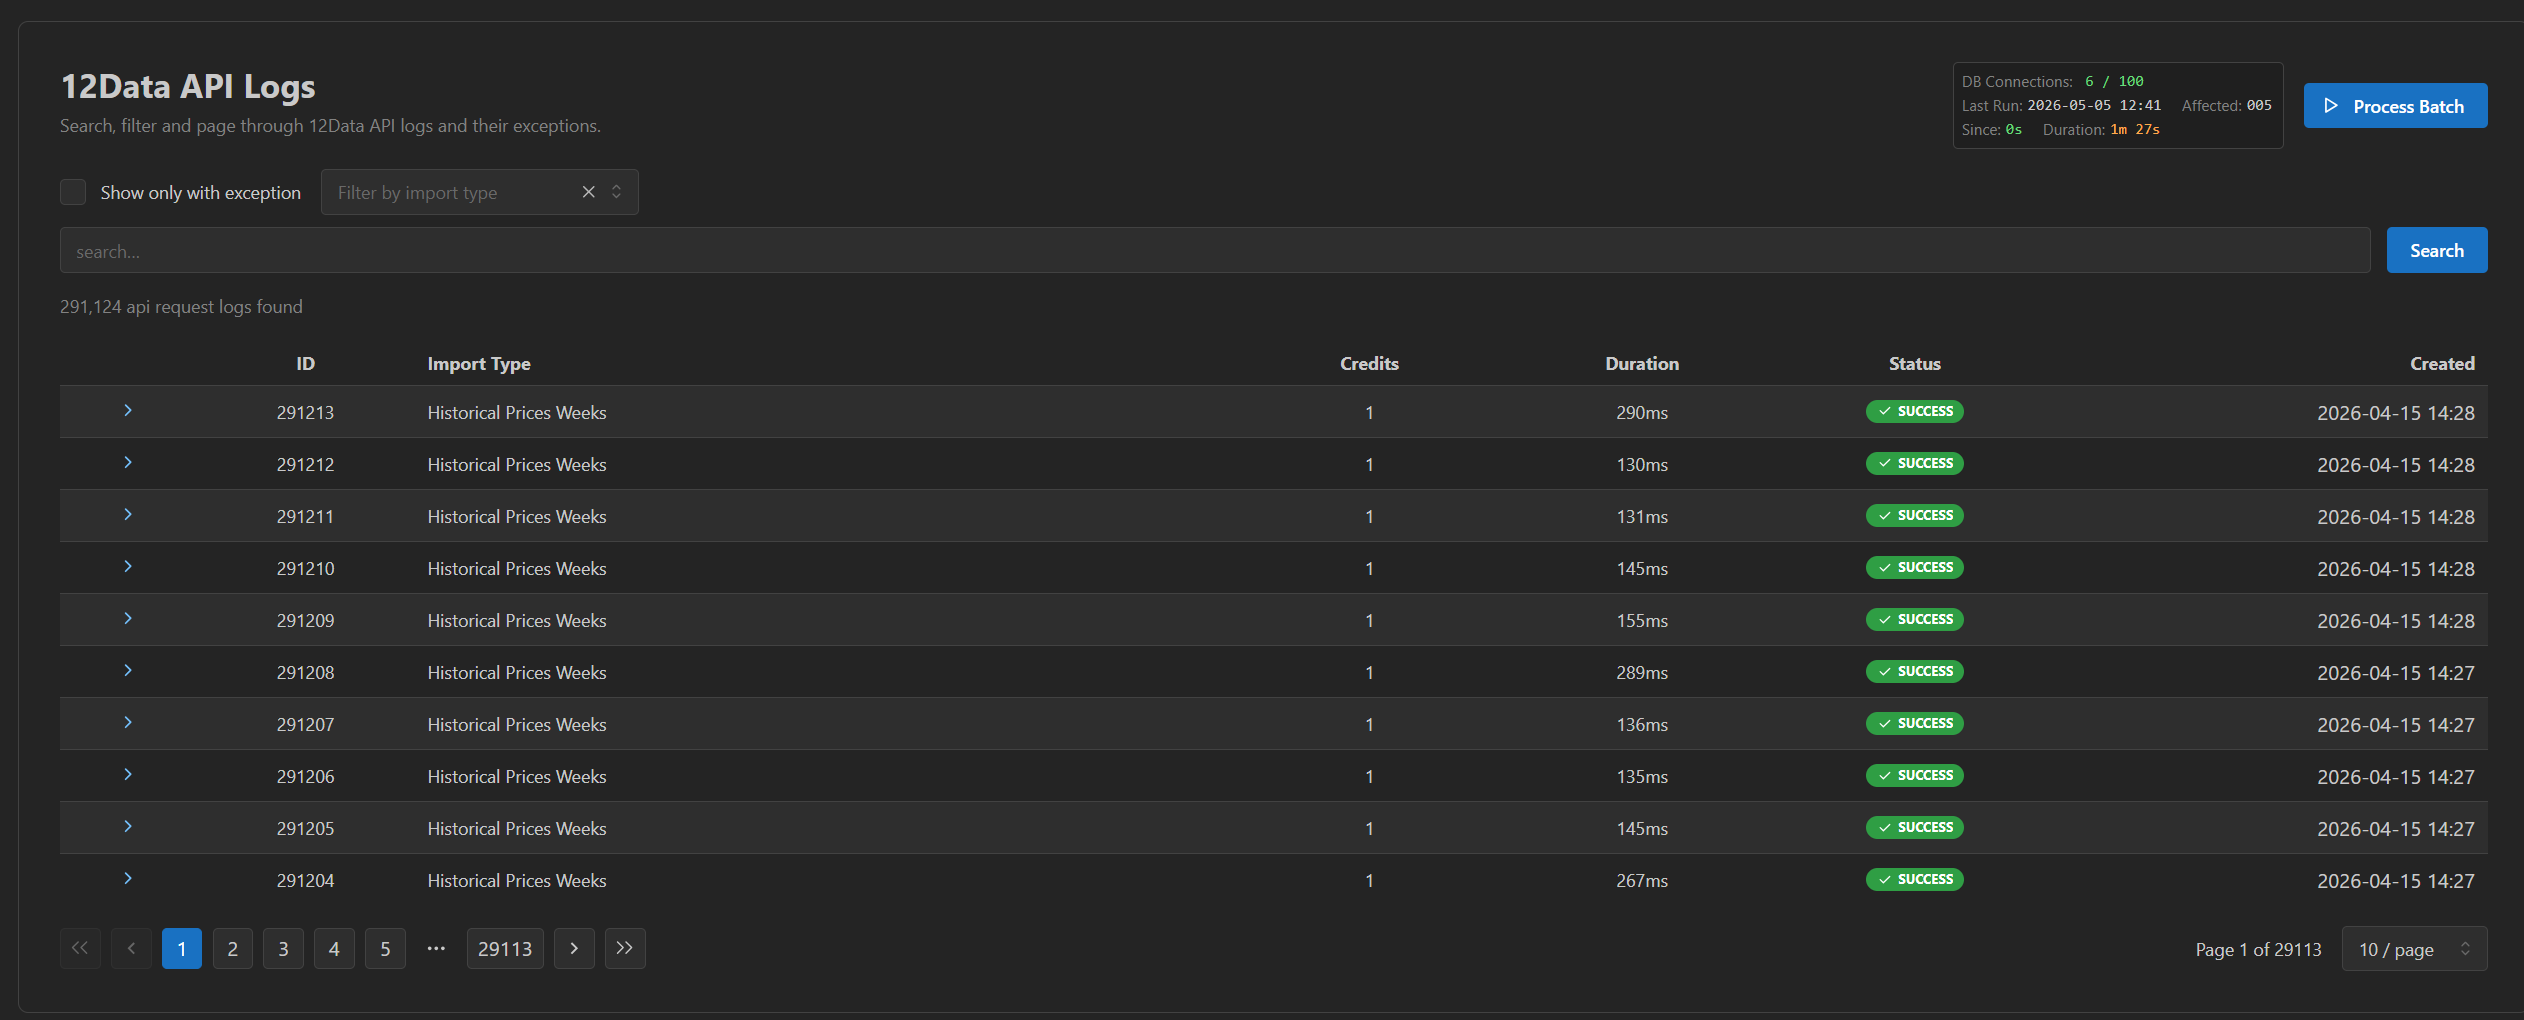Click SUCCESS badge in row 291206
The image size is (2524, 1020).
click(x=1914, y=775)
